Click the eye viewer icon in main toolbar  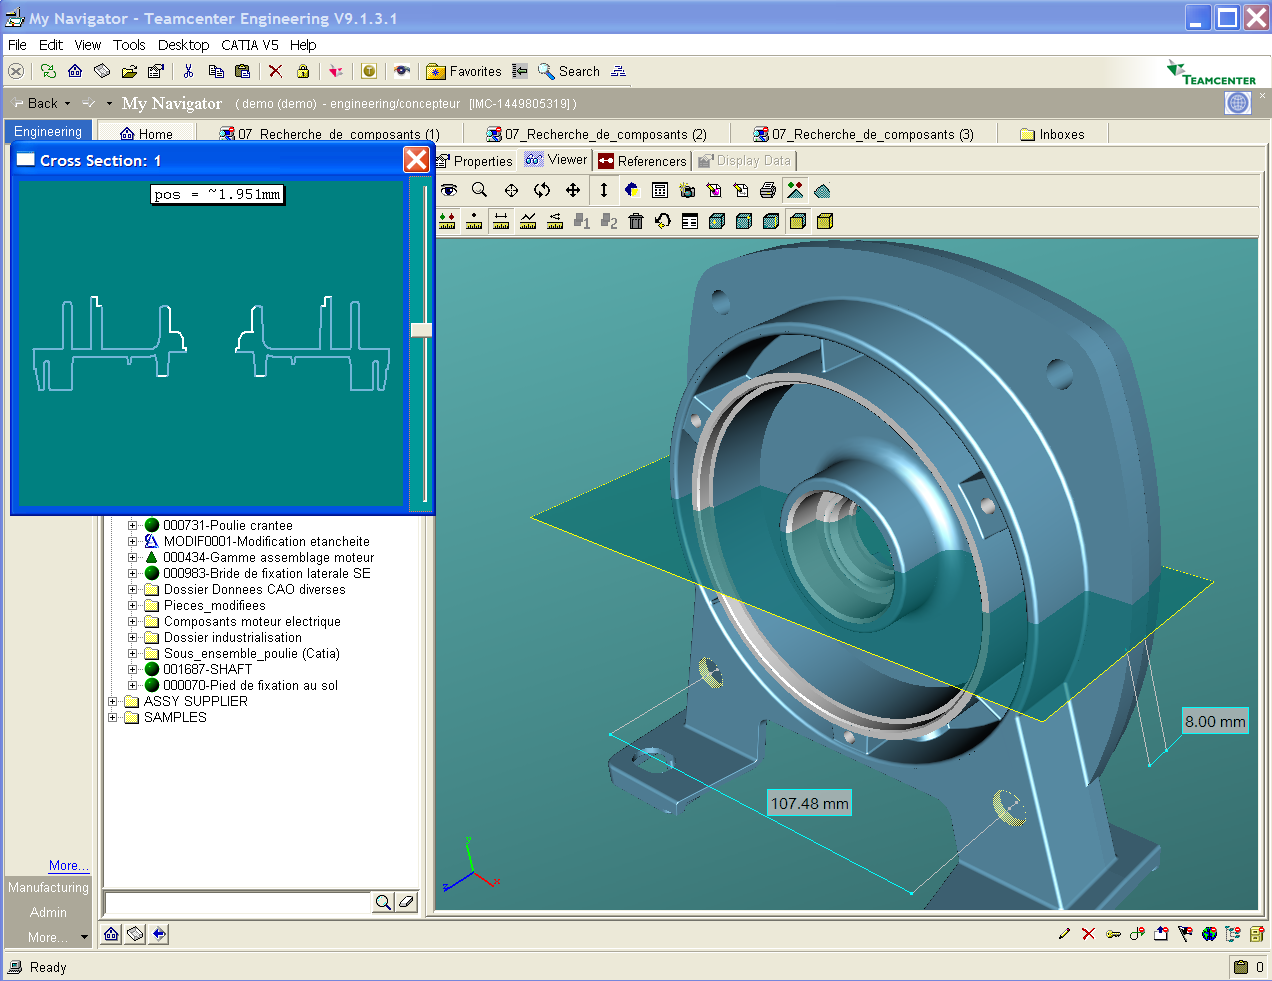coord(402,71)
